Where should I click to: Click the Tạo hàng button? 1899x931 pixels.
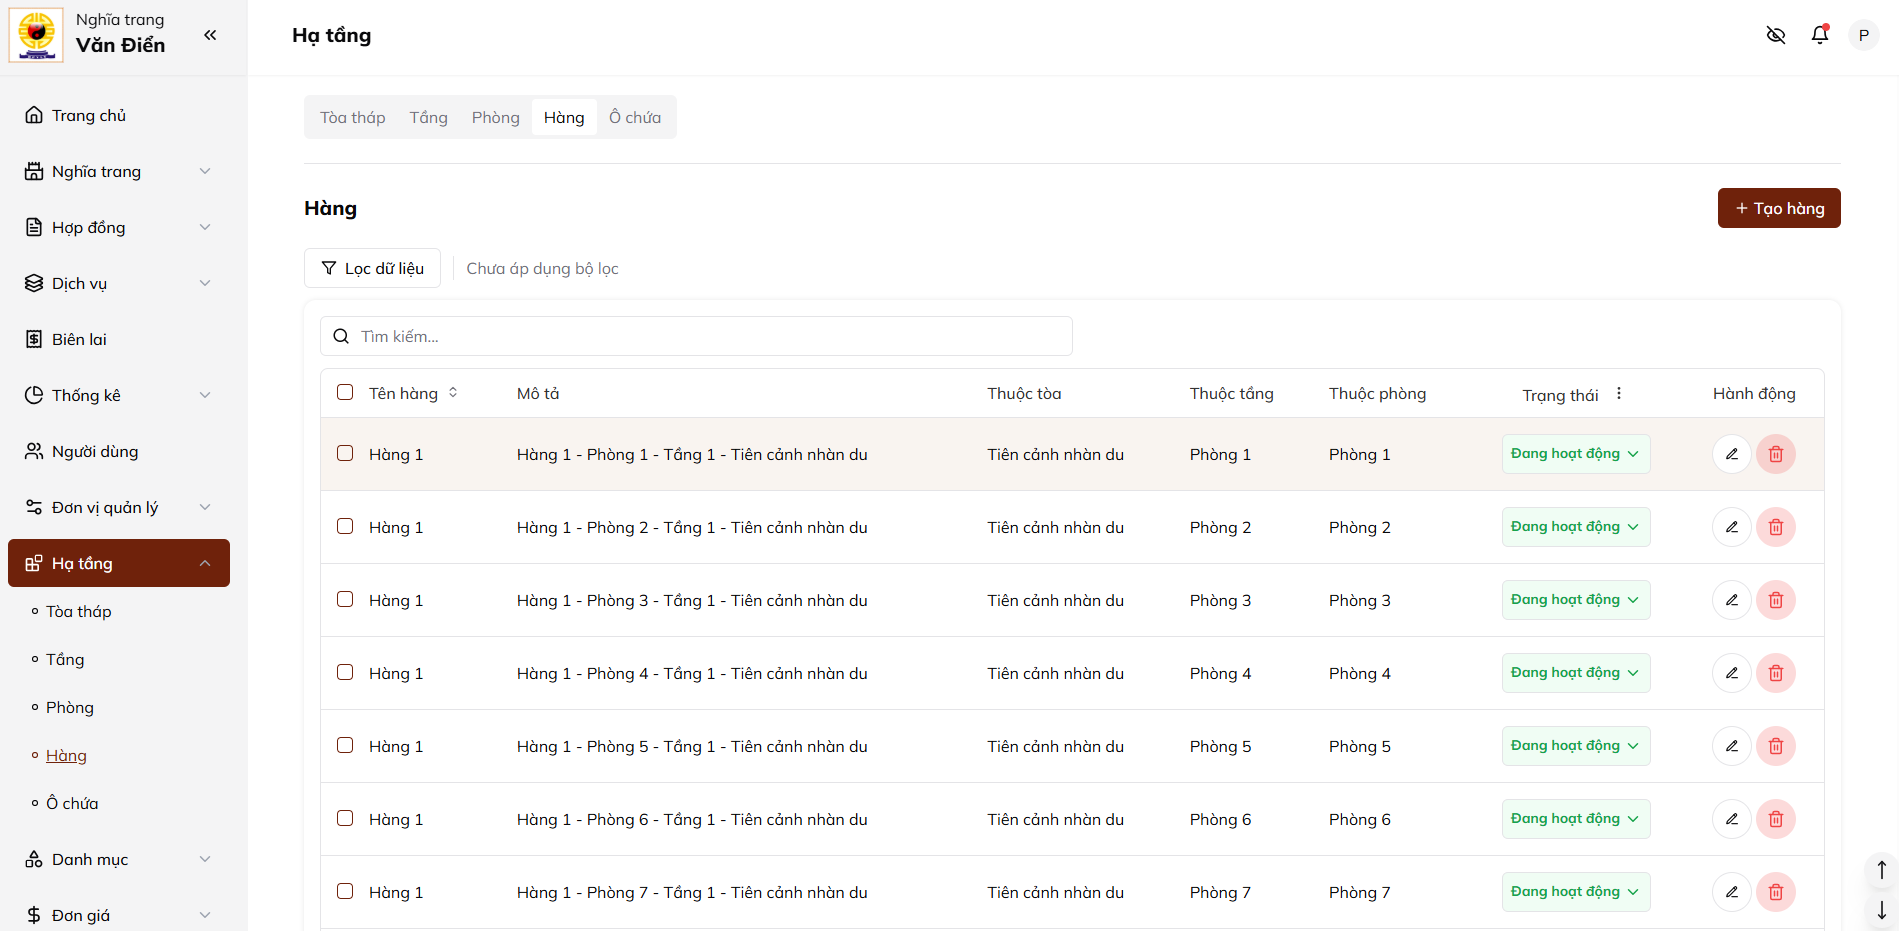(x=1778, y=208)
